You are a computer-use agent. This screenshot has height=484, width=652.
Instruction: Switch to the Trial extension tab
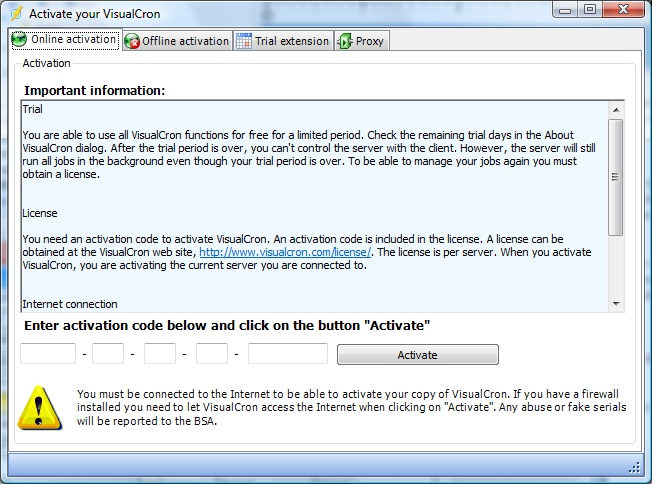(x=282, y=41)
